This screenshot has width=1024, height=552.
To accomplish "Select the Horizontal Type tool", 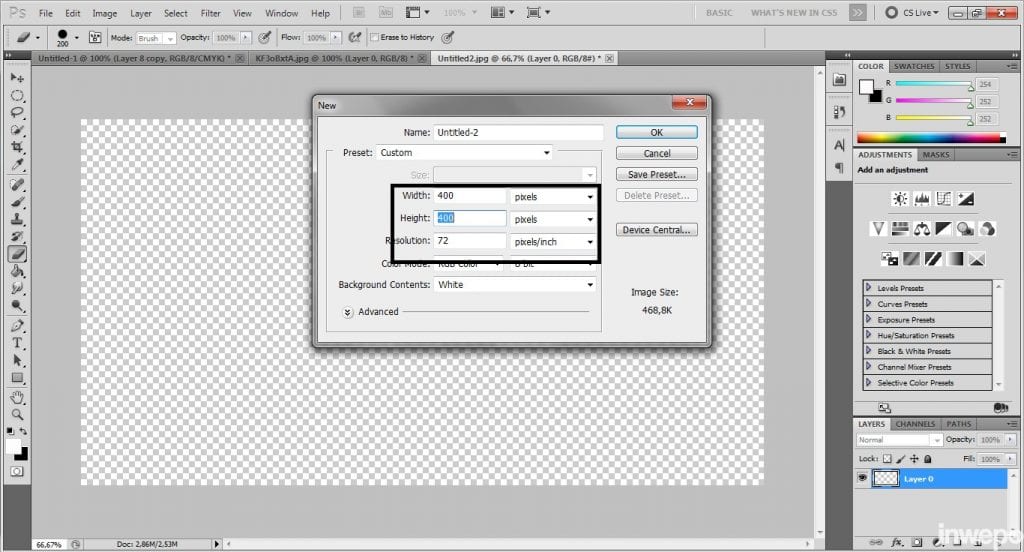I will click(17, 343).
